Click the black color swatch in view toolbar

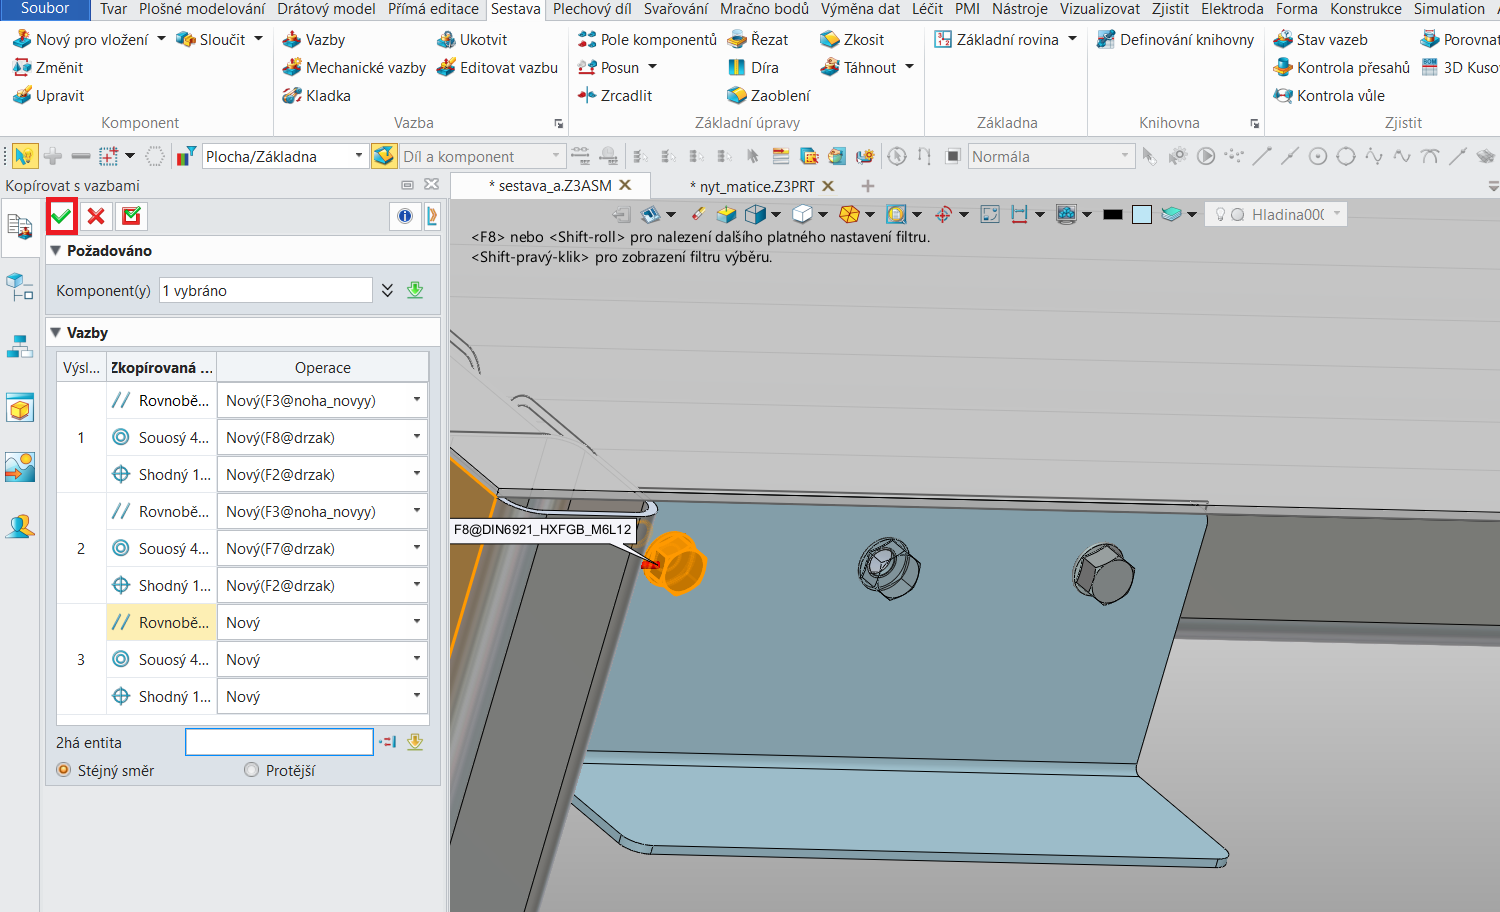click(x=1112, y=214)
